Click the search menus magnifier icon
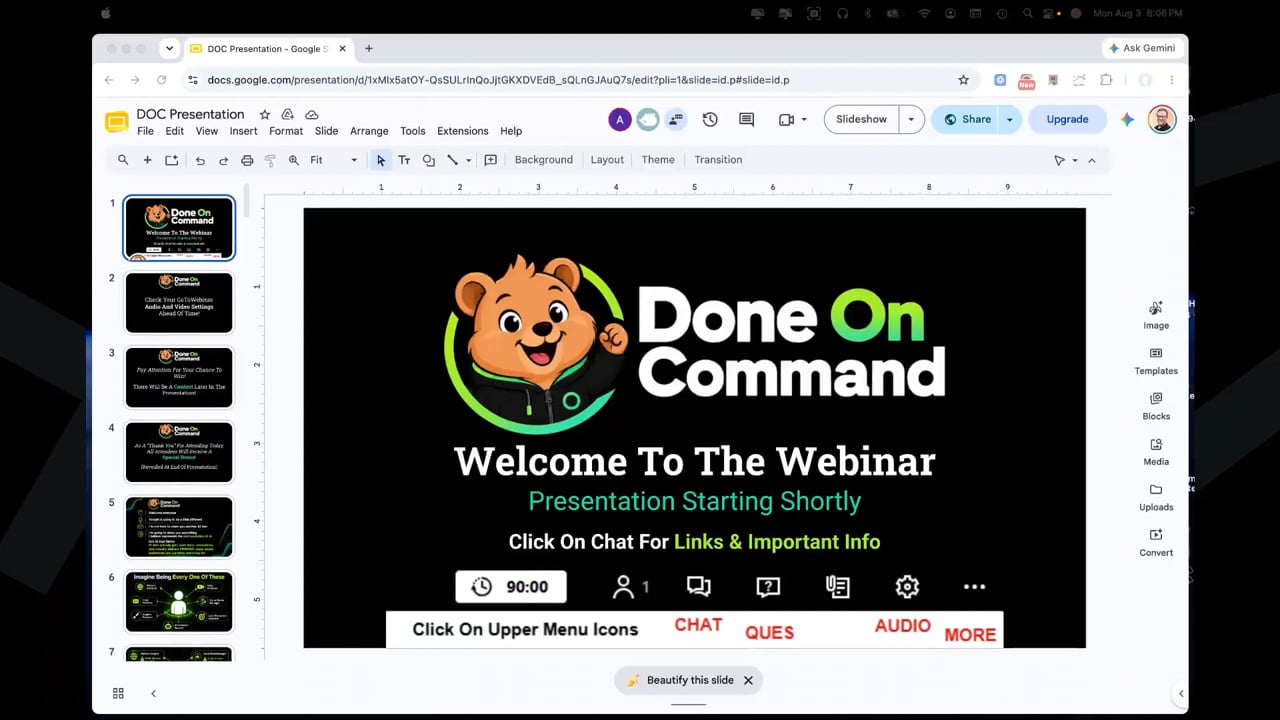The height and width of the screenshot is (720, 1280). [x=123, y=160]
